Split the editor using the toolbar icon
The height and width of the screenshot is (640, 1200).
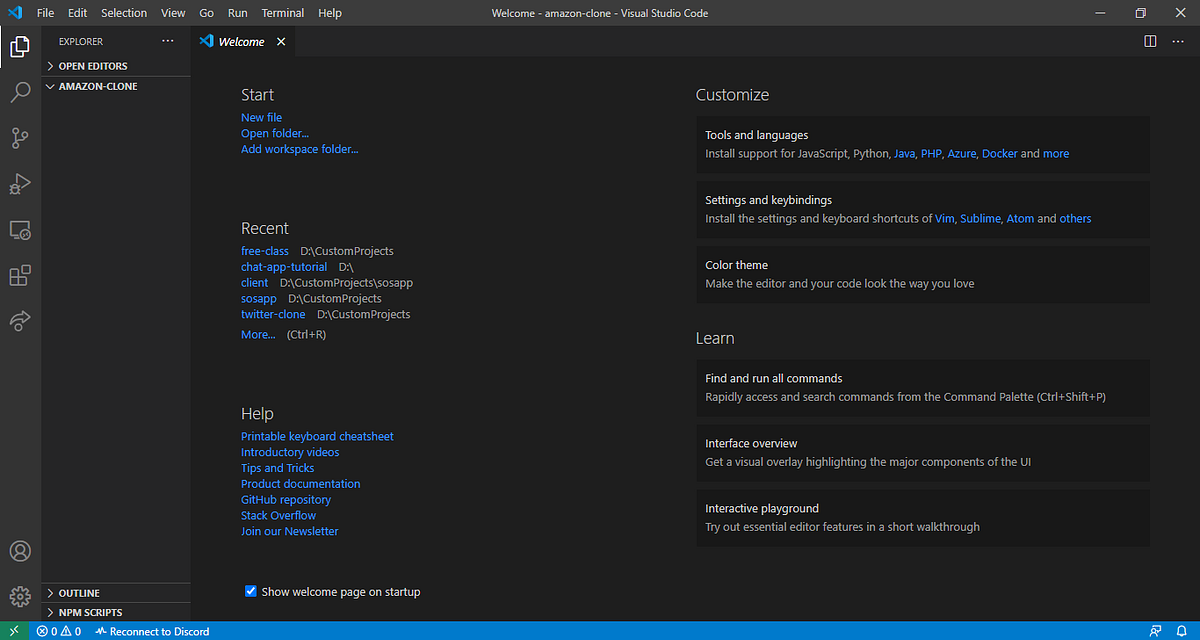[x=1150, y=41]
